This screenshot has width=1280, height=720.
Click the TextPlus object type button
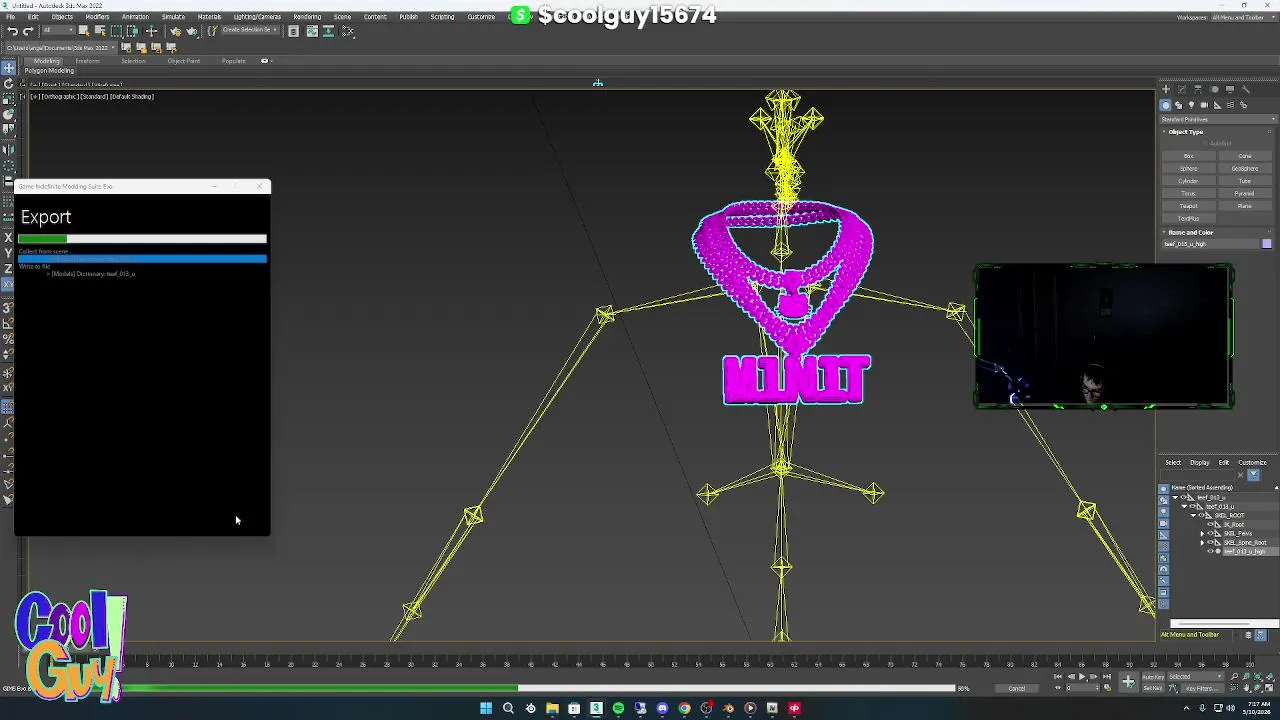tap(1189, 218)
